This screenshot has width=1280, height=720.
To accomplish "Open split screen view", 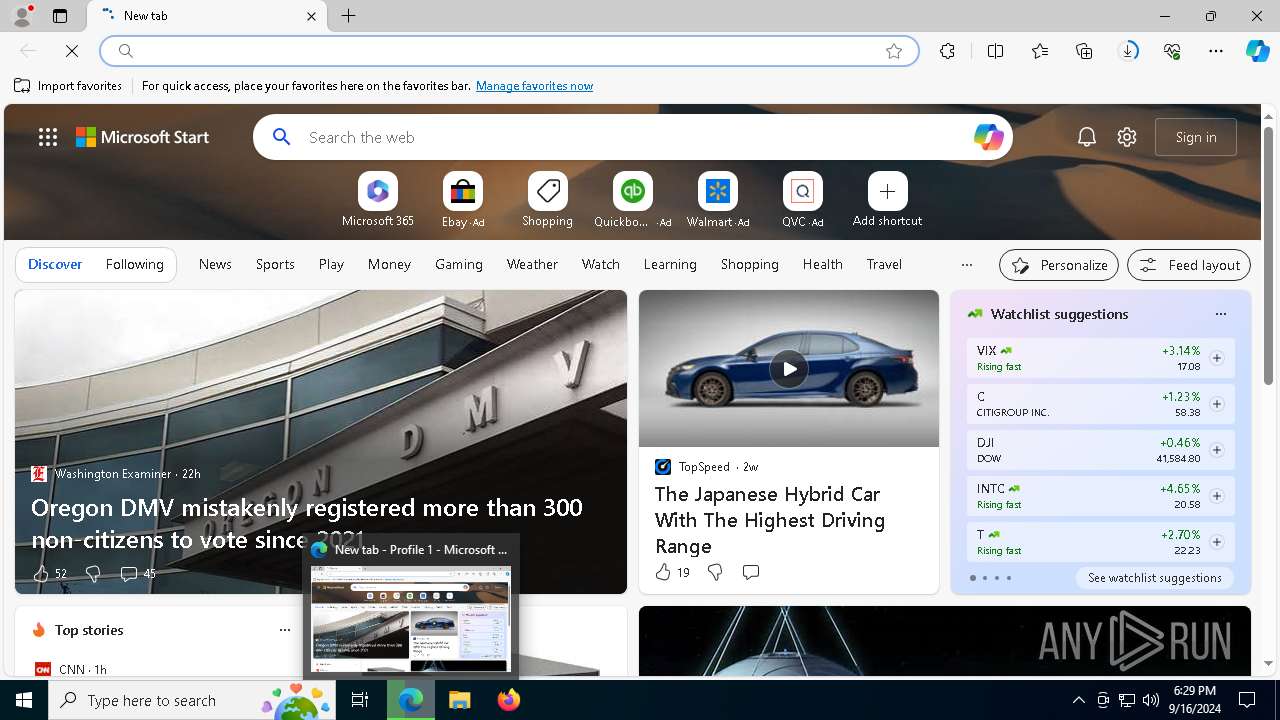I will click(x=995, y=51).
